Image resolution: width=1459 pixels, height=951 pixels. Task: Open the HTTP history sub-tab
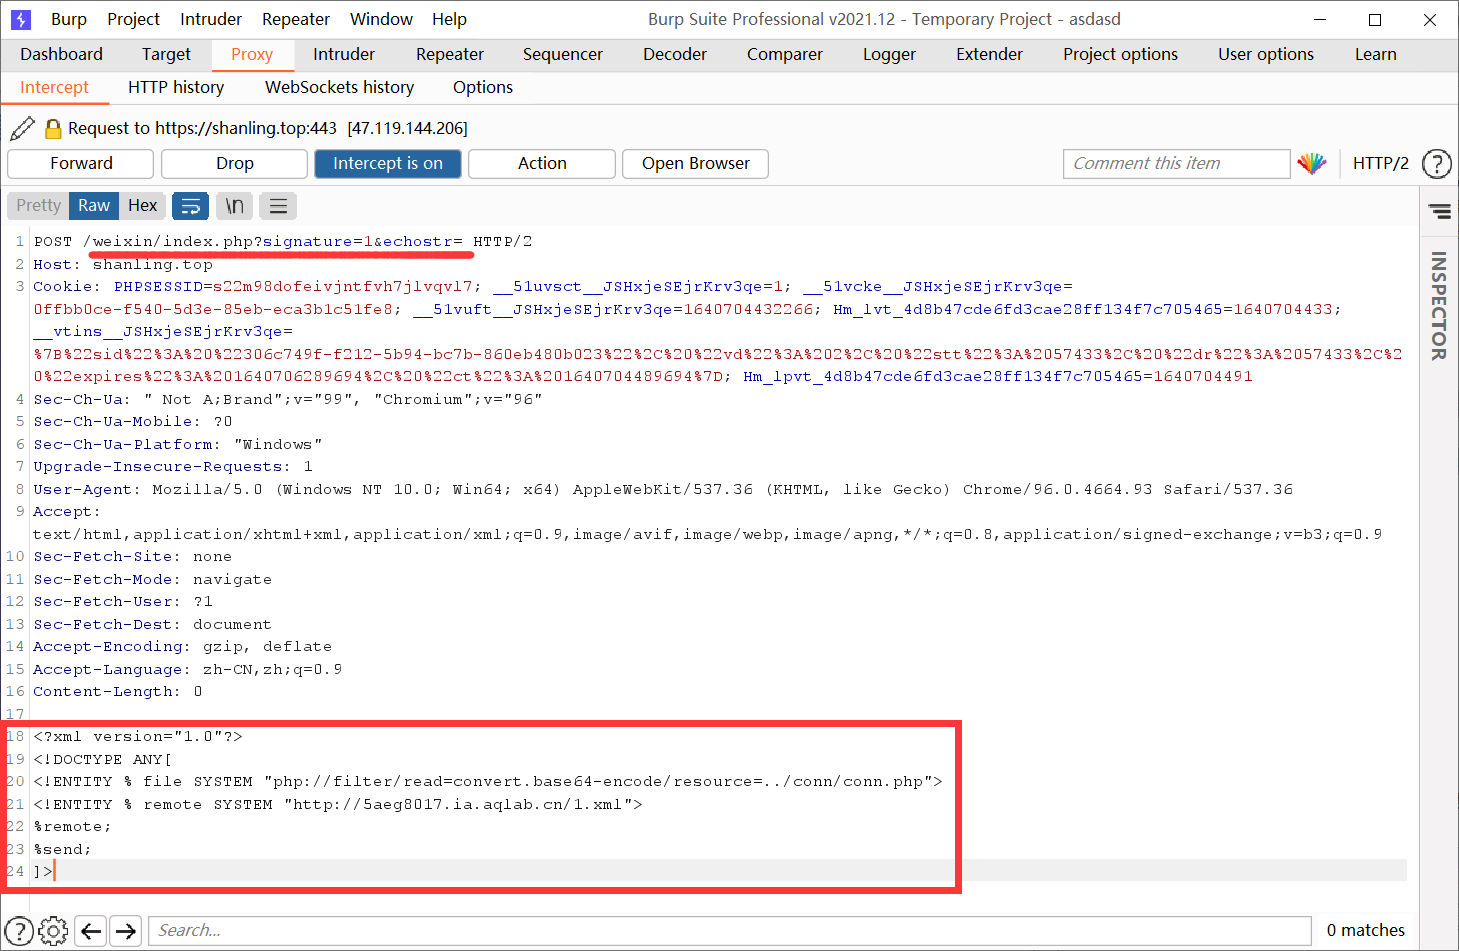[176, 87]
